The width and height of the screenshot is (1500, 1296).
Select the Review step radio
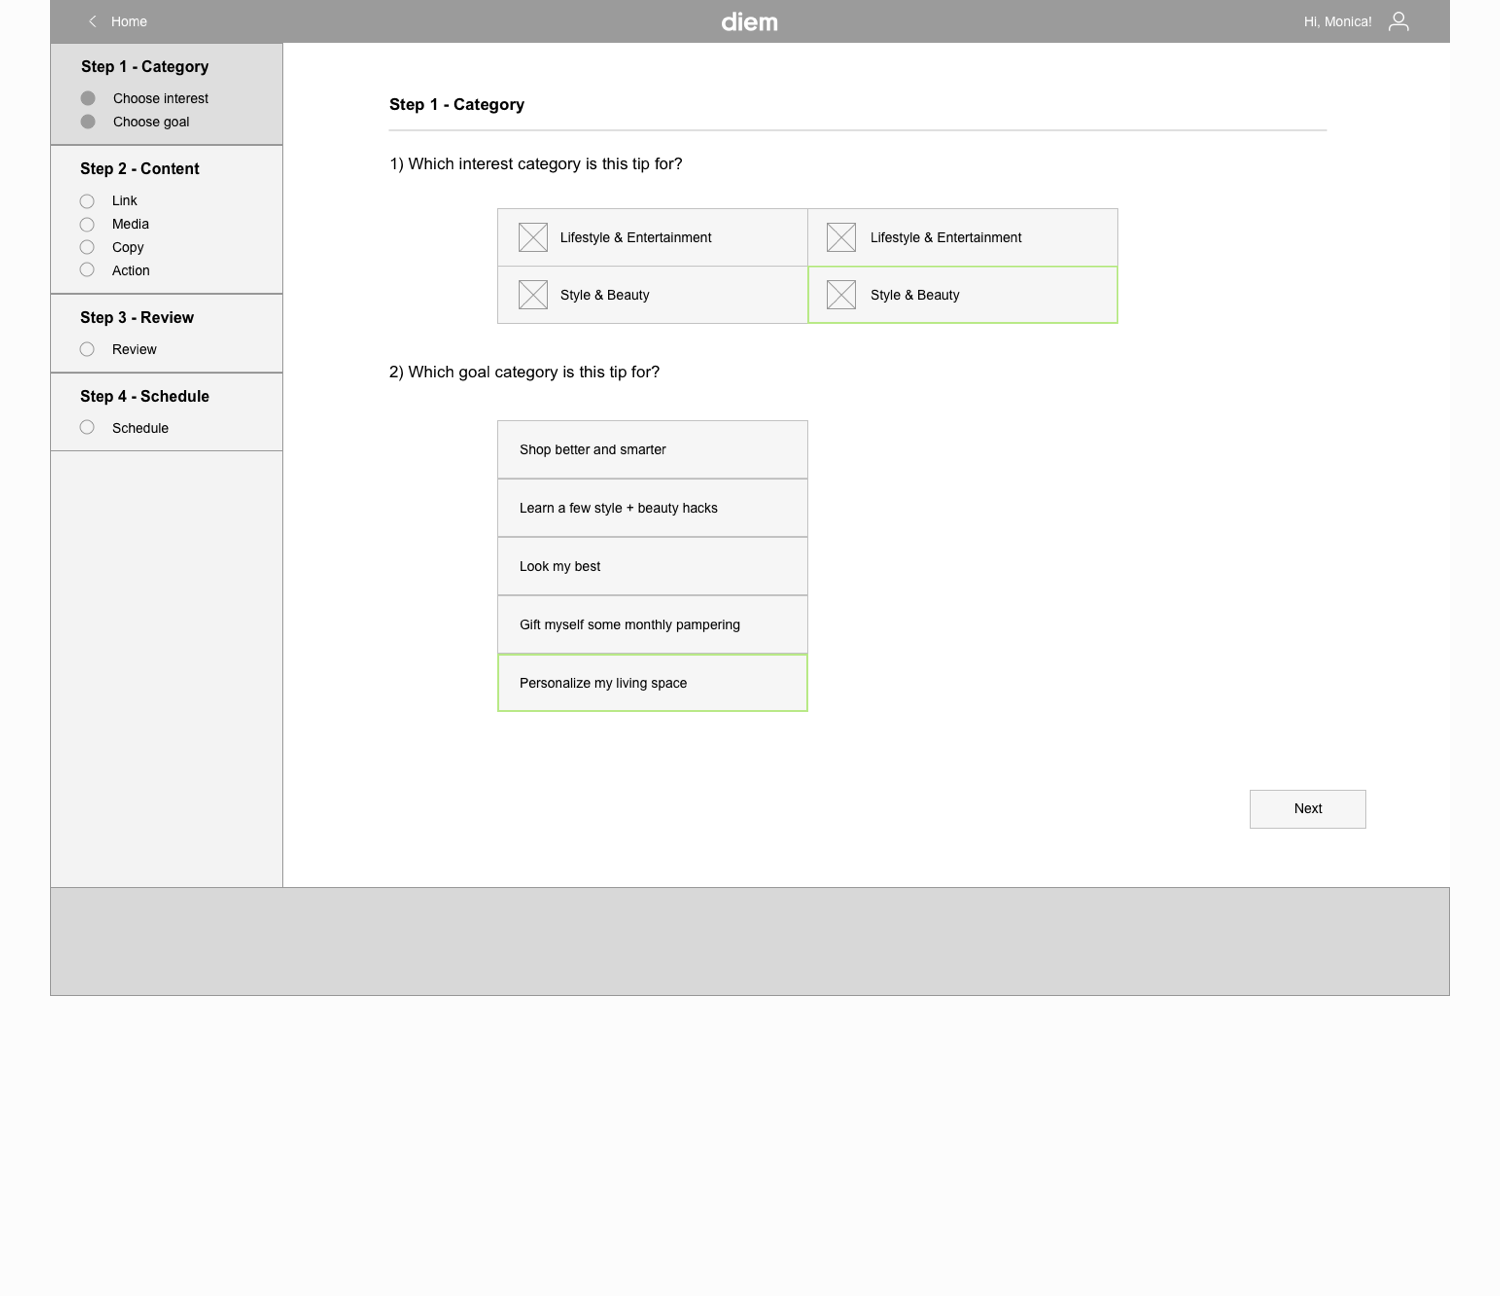87,349
